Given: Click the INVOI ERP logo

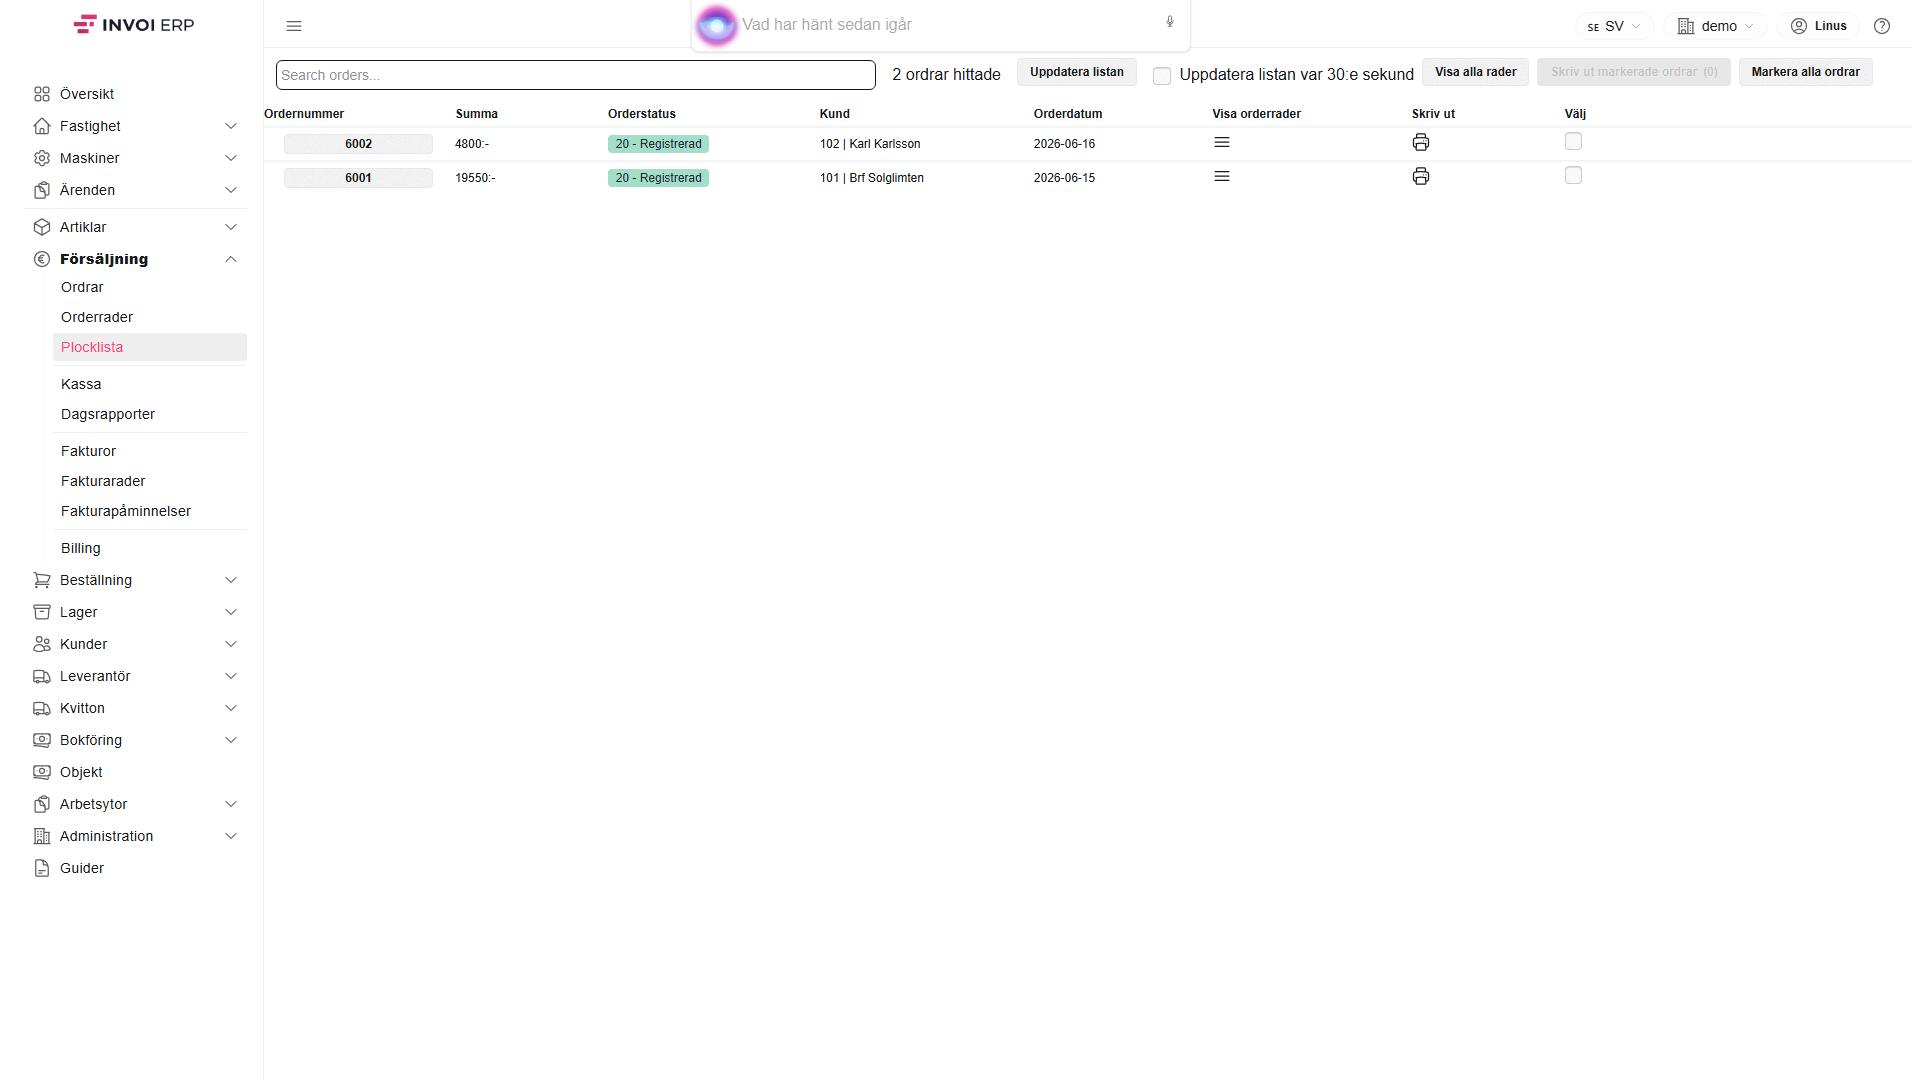Looking at the screenshot, I should (134, 25).
